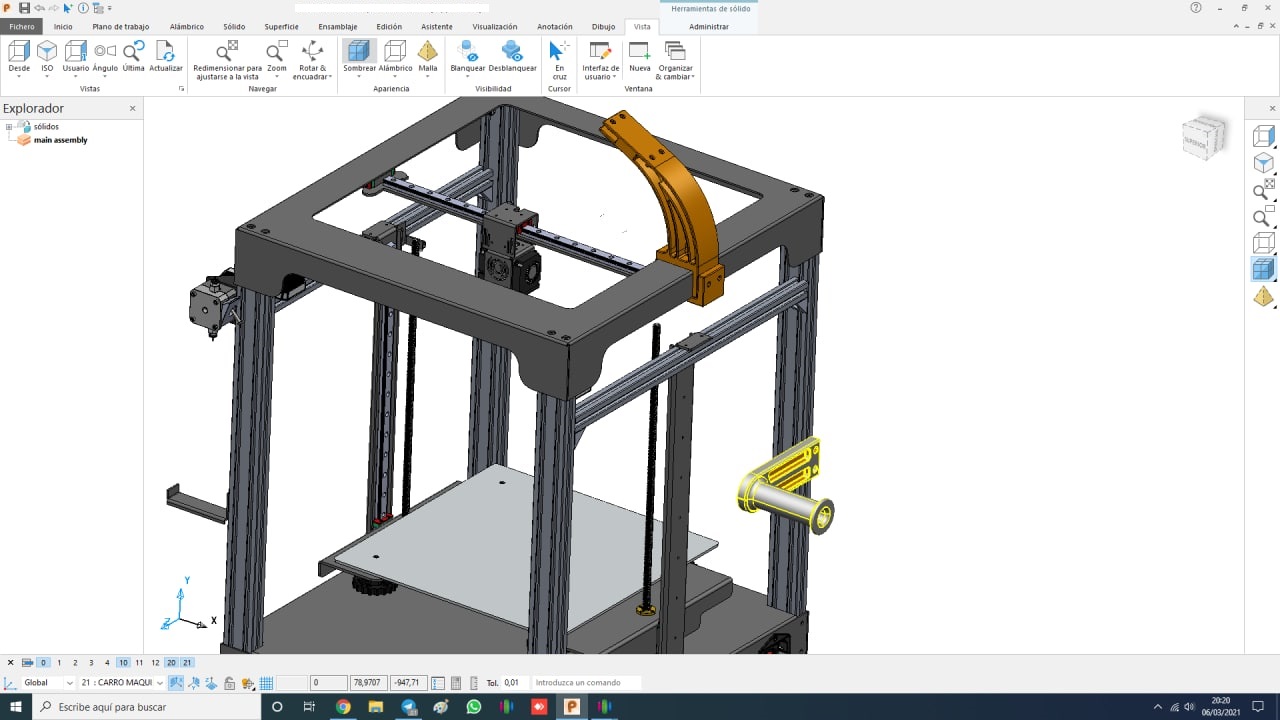Toggle level 10 visibility
The height and width of the screenshot is (720, 1280).
point(123,663)
